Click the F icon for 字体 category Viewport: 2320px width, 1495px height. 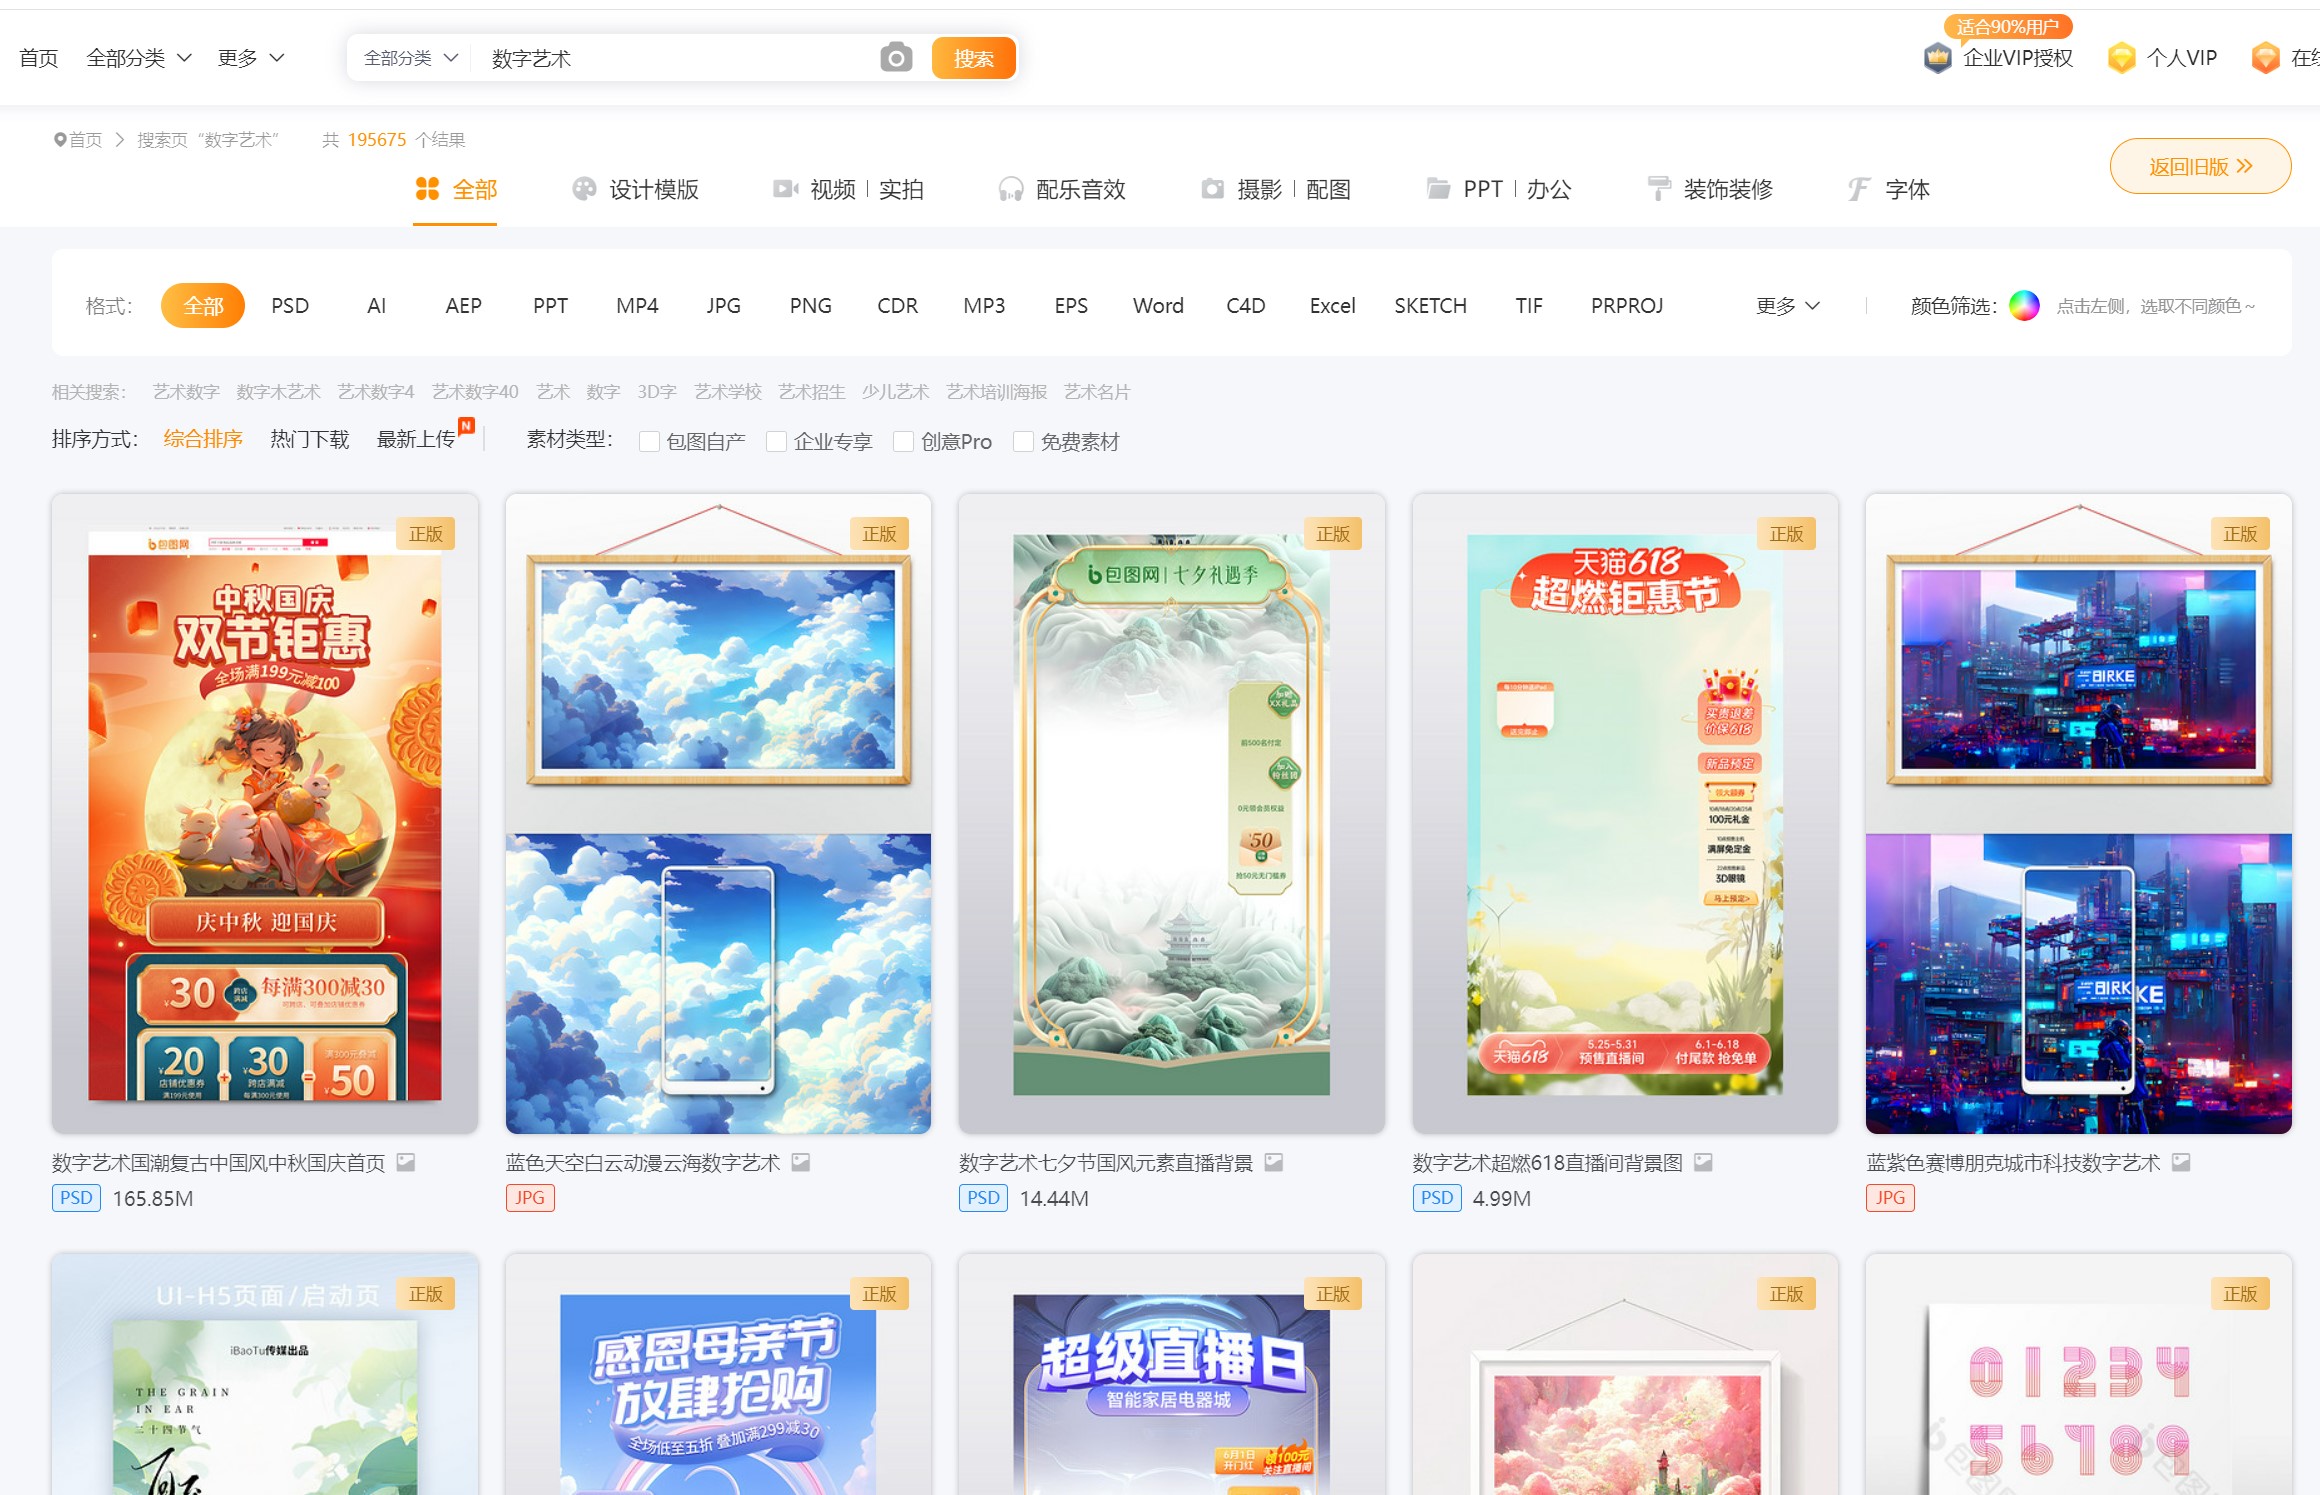click(x=1858, y=188)
